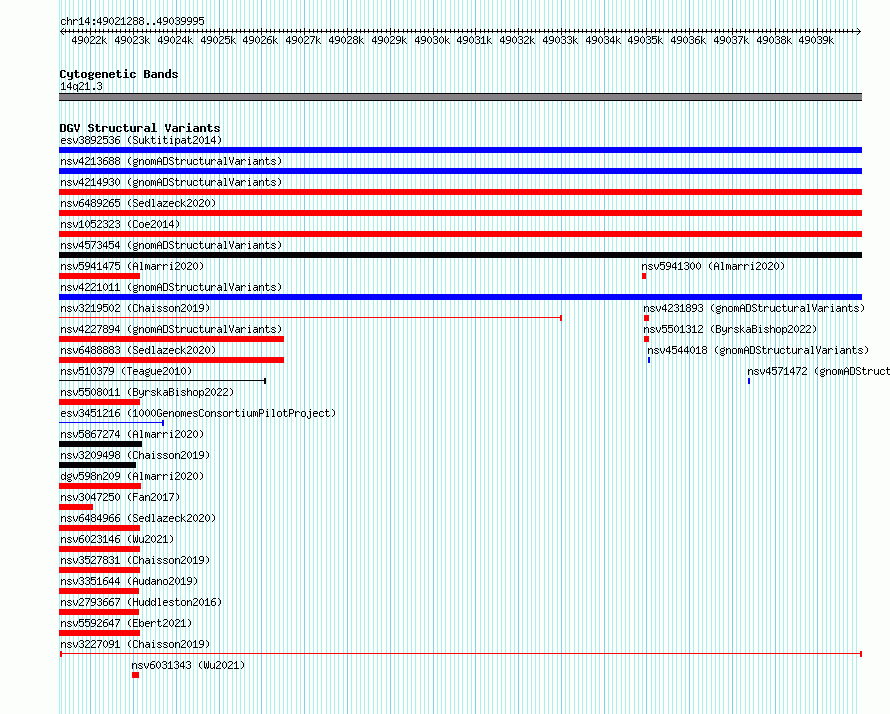Click the chr14:49021288..49039995 position label
The height and width of the screenshot is (714, 890).
(x=132, y=21)
